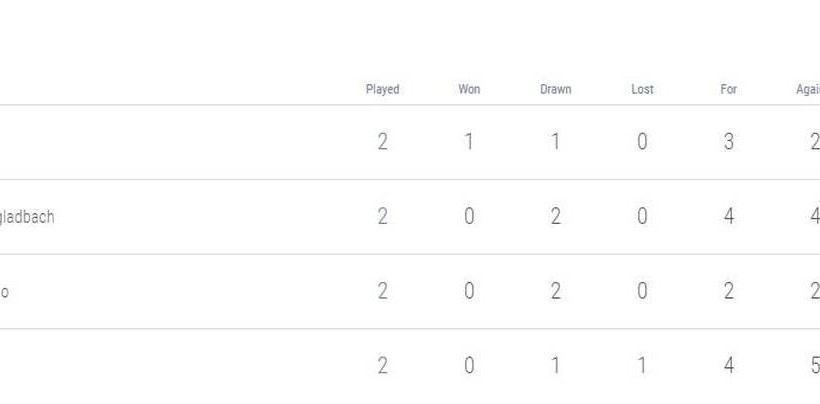Click the last row's Lost value 1

[x=642, y=366]
